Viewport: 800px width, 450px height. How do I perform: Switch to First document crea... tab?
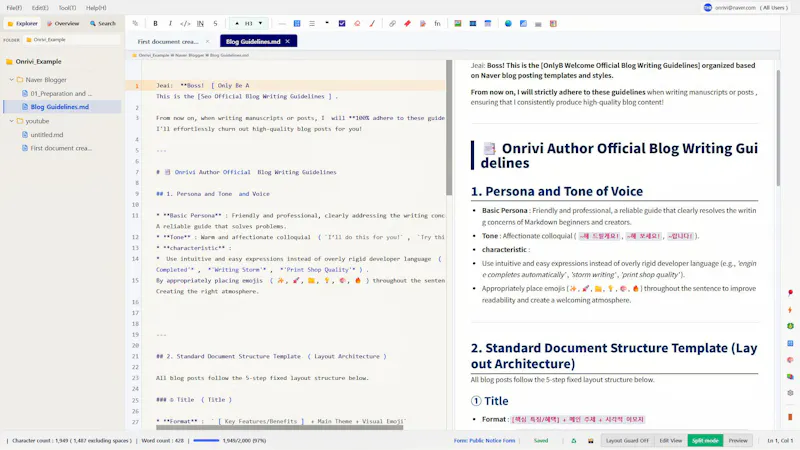pos(168,41)
